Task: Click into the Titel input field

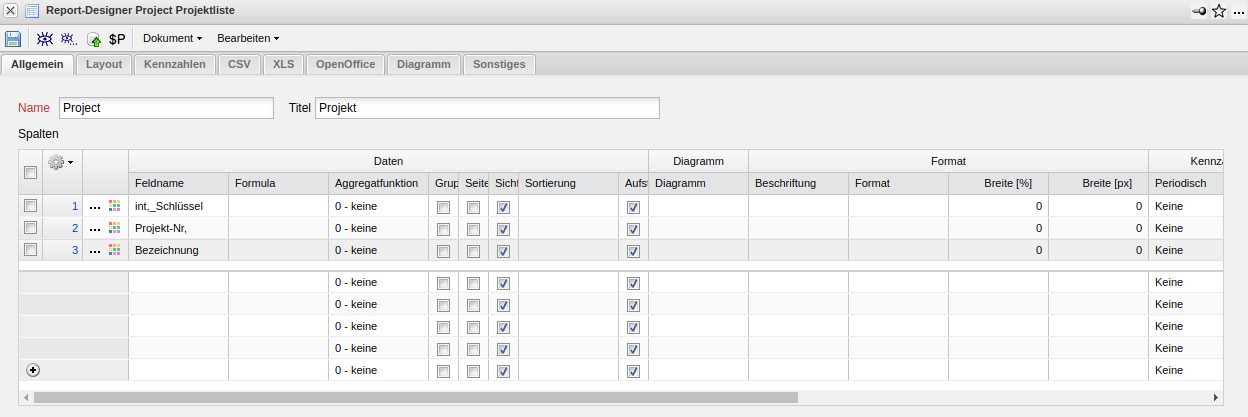Action: (x=486, y=108)
